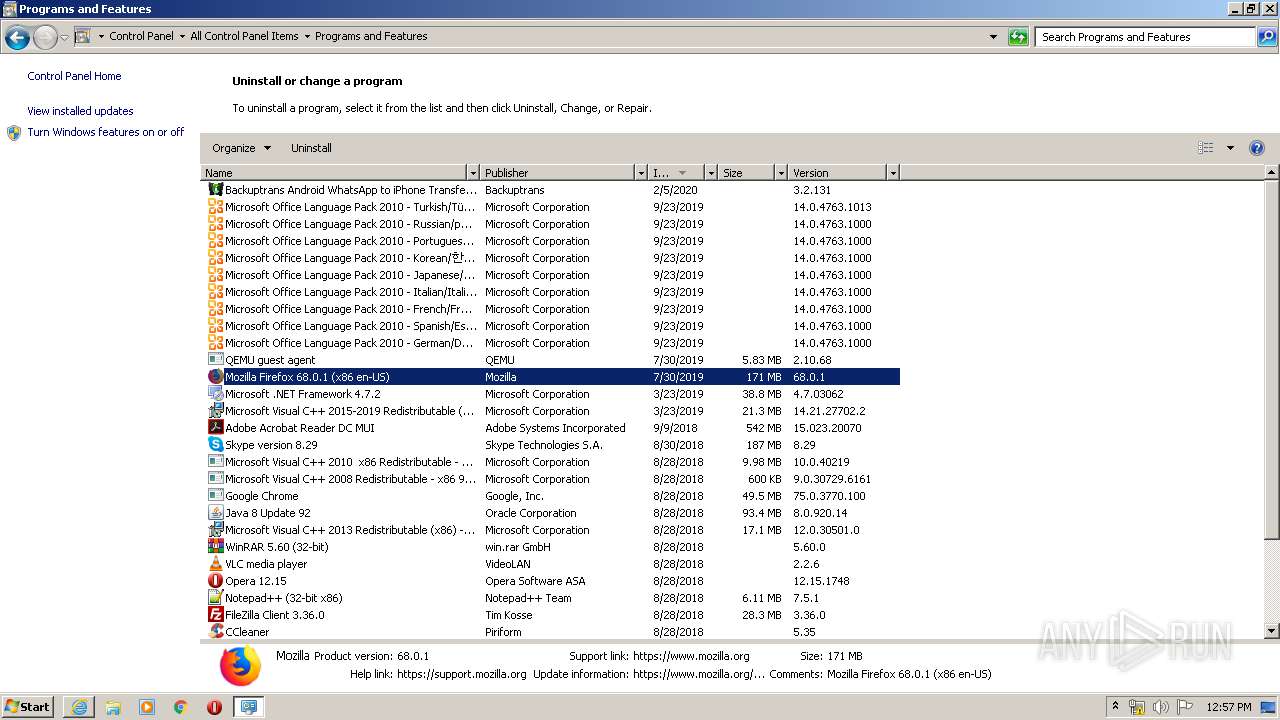The width and height of the screenshot is (1280, 720).
Task: Click the search magnifier icon
Action: click(1266, 37)
